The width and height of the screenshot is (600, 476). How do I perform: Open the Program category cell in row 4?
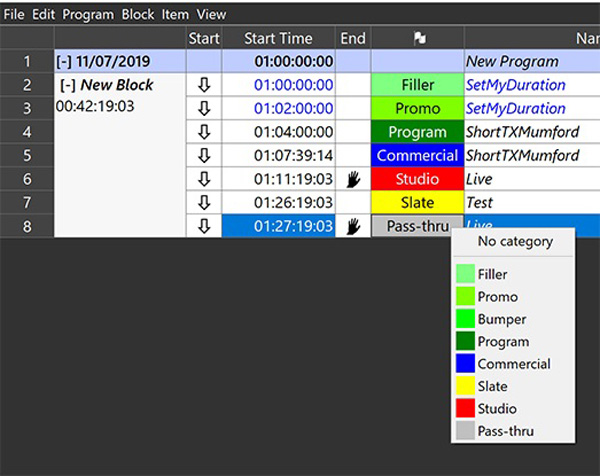tap(417, 132)
